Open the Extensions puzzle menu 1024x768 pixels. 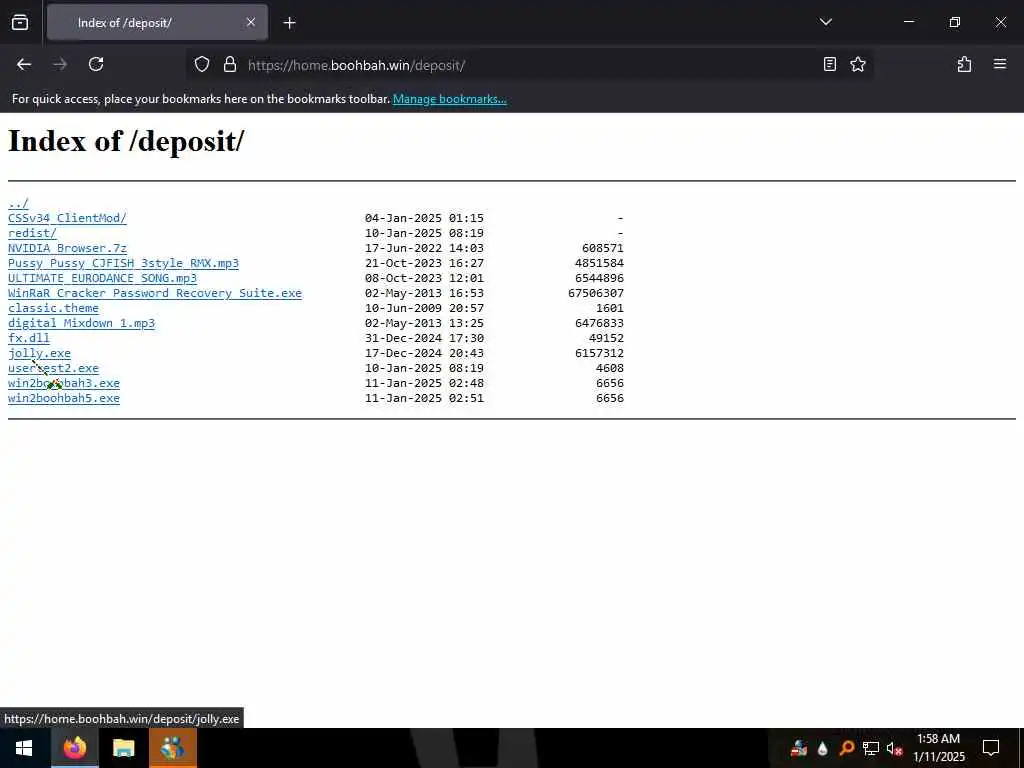[x=964, y=64]
